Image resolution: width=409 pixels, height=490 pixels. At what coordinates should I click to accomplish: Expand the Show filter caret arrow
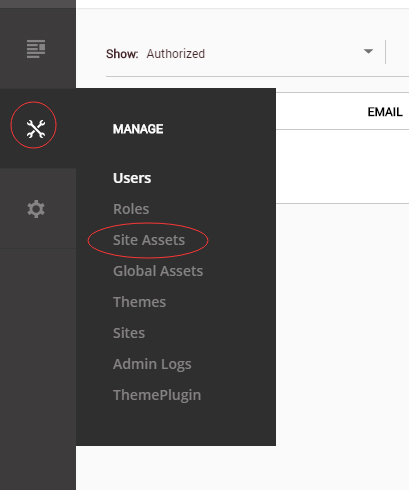pyautogui.click(x=368, y=51)
